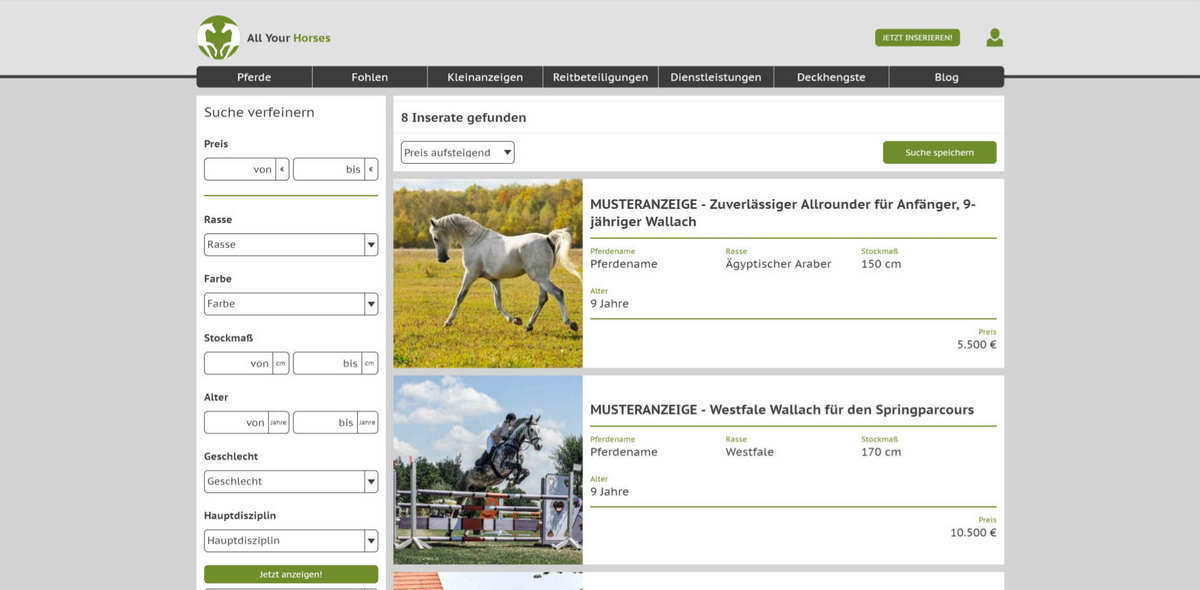Expand the Farbe dropdown
The height and width of the screenshot is (590, 1200).
tap(290, 304)
